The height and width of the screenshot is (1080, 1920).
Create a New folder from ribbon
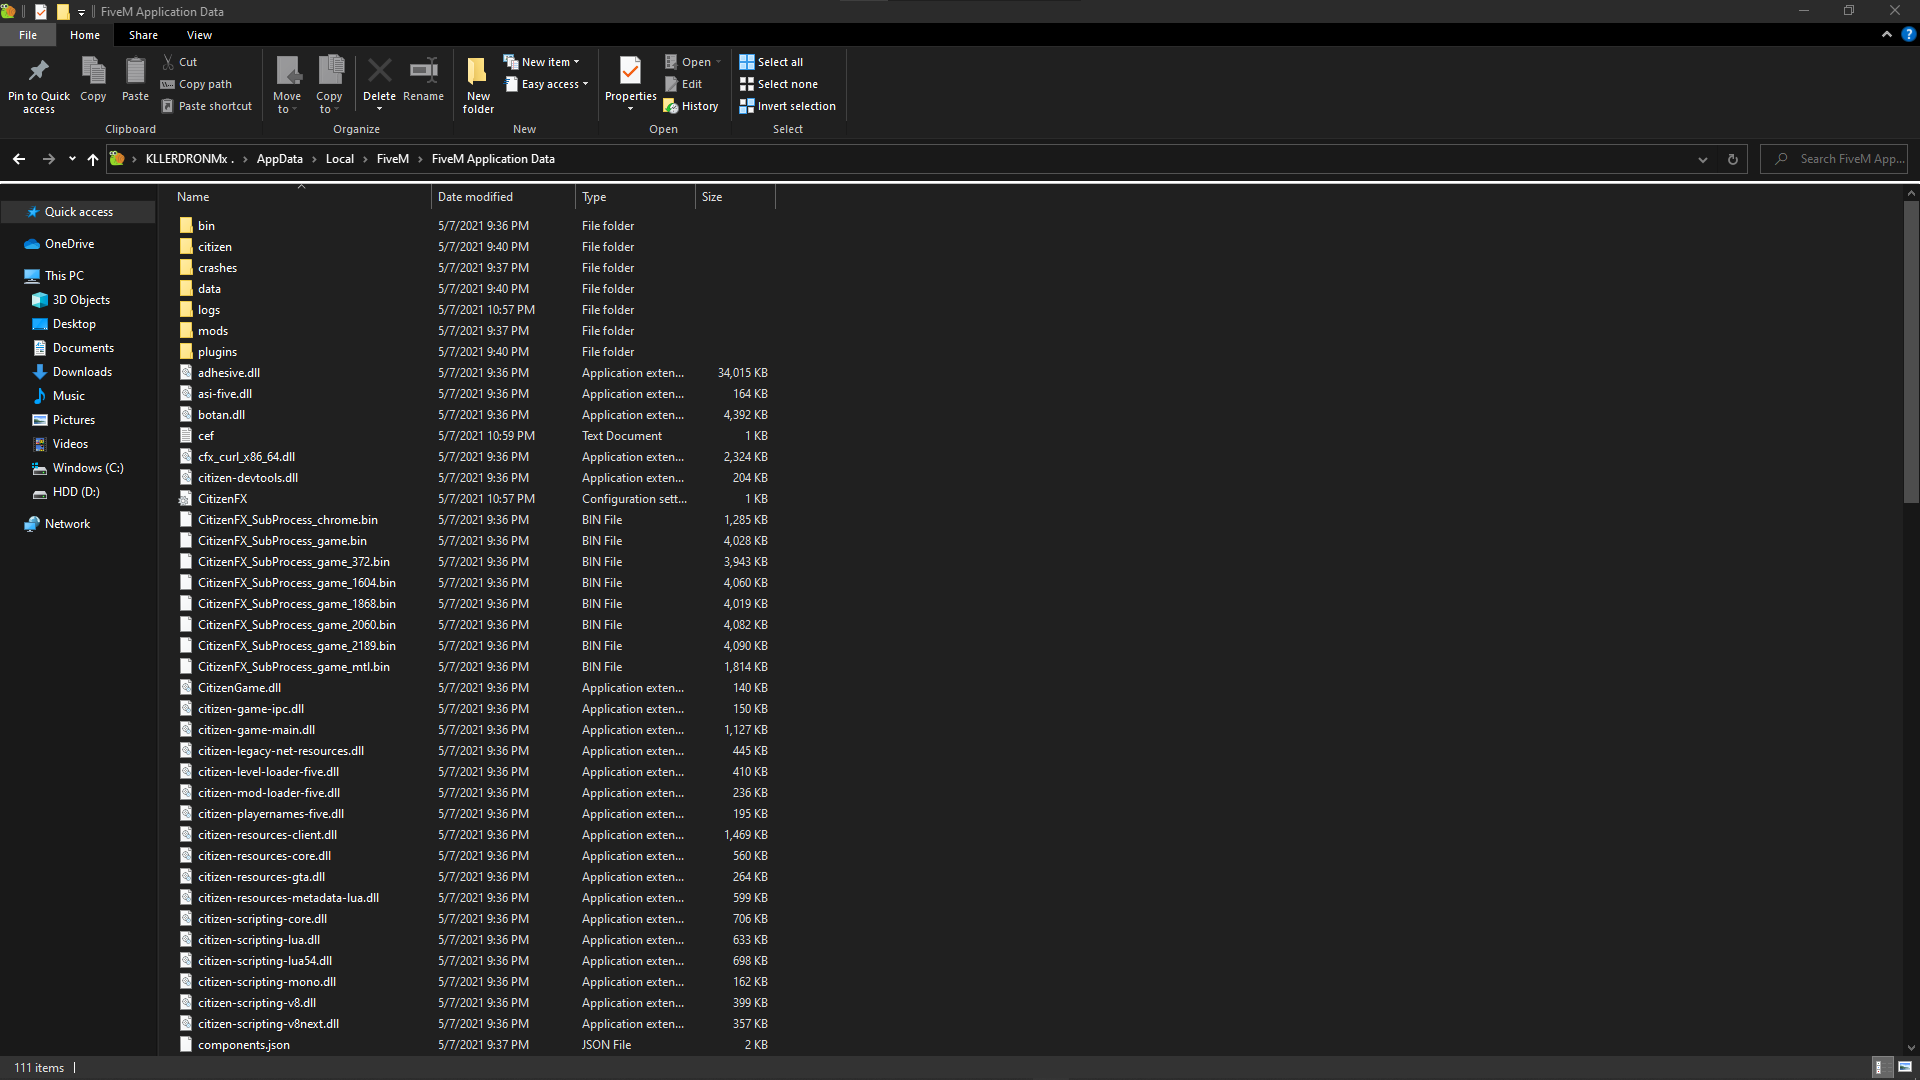(478, 82)
